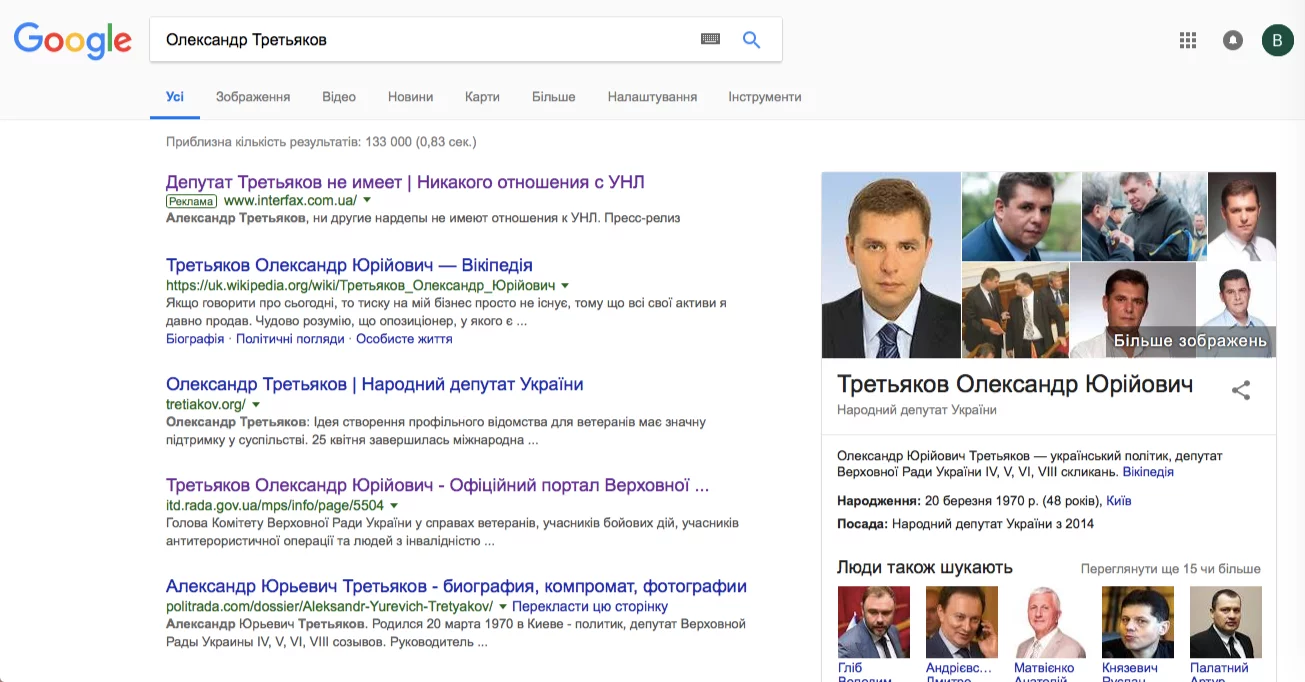Open ad result Депутат Третьяков не имеет
This screenshot has width=1305, height=682.
point(405,182)
